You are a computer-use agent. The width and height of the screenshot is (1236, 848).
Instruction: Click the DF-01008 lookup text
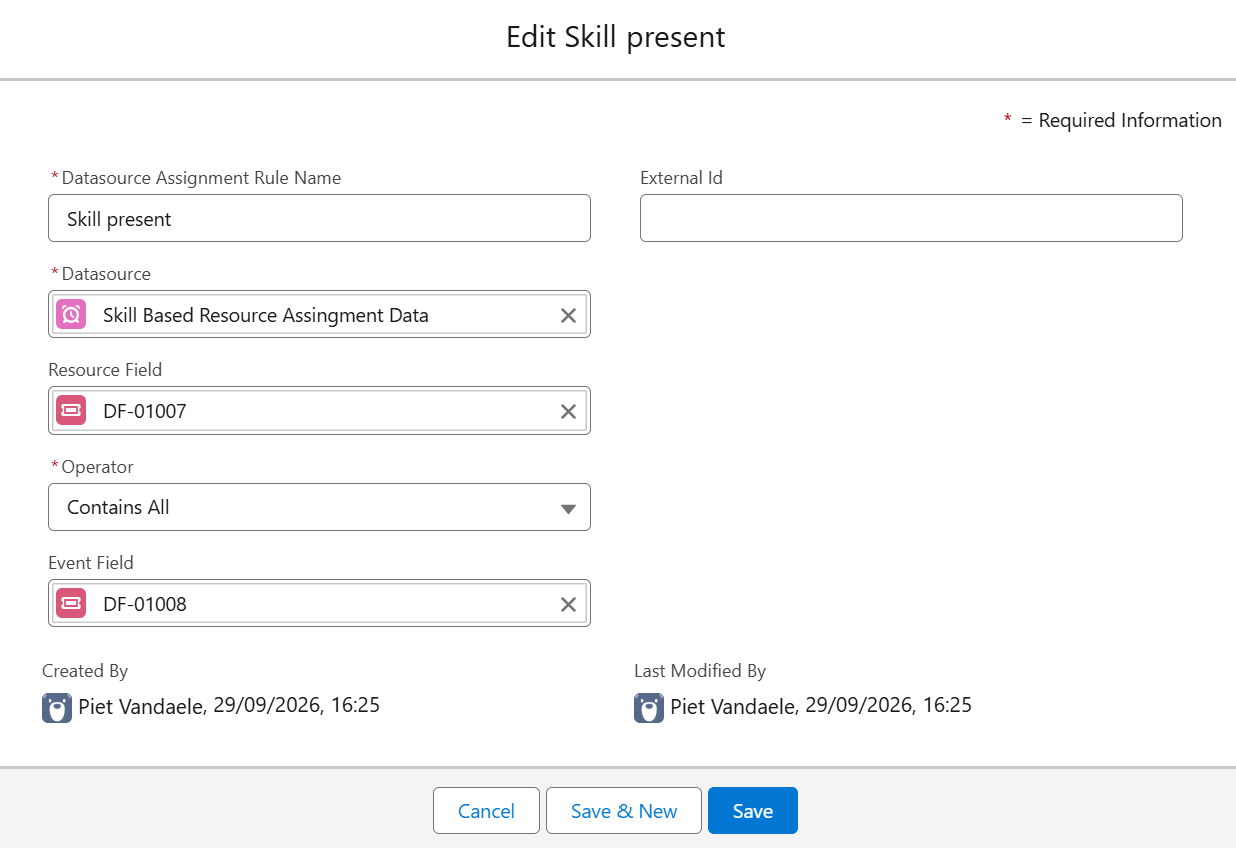click(145, 604)
